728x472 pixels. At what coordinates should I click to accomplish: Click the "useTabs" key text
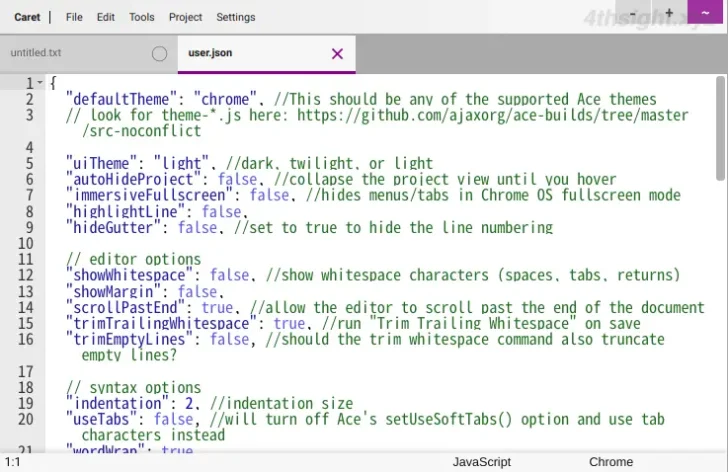coord(101,419)
